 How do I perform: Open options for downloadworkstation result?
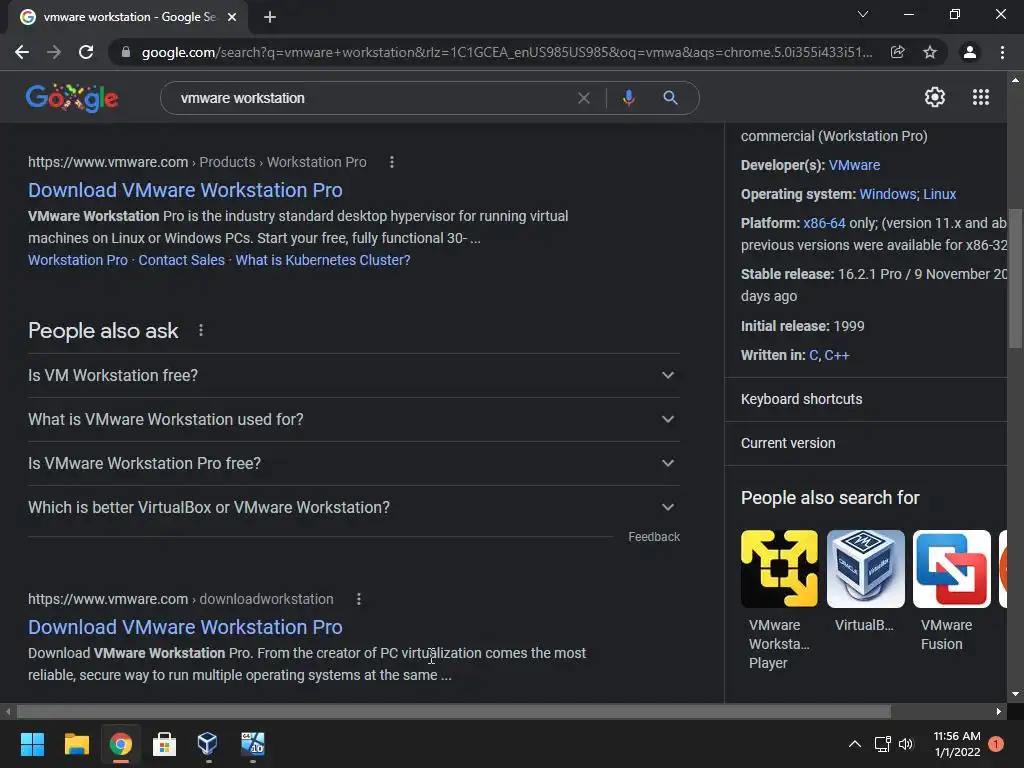coord(359,599)
